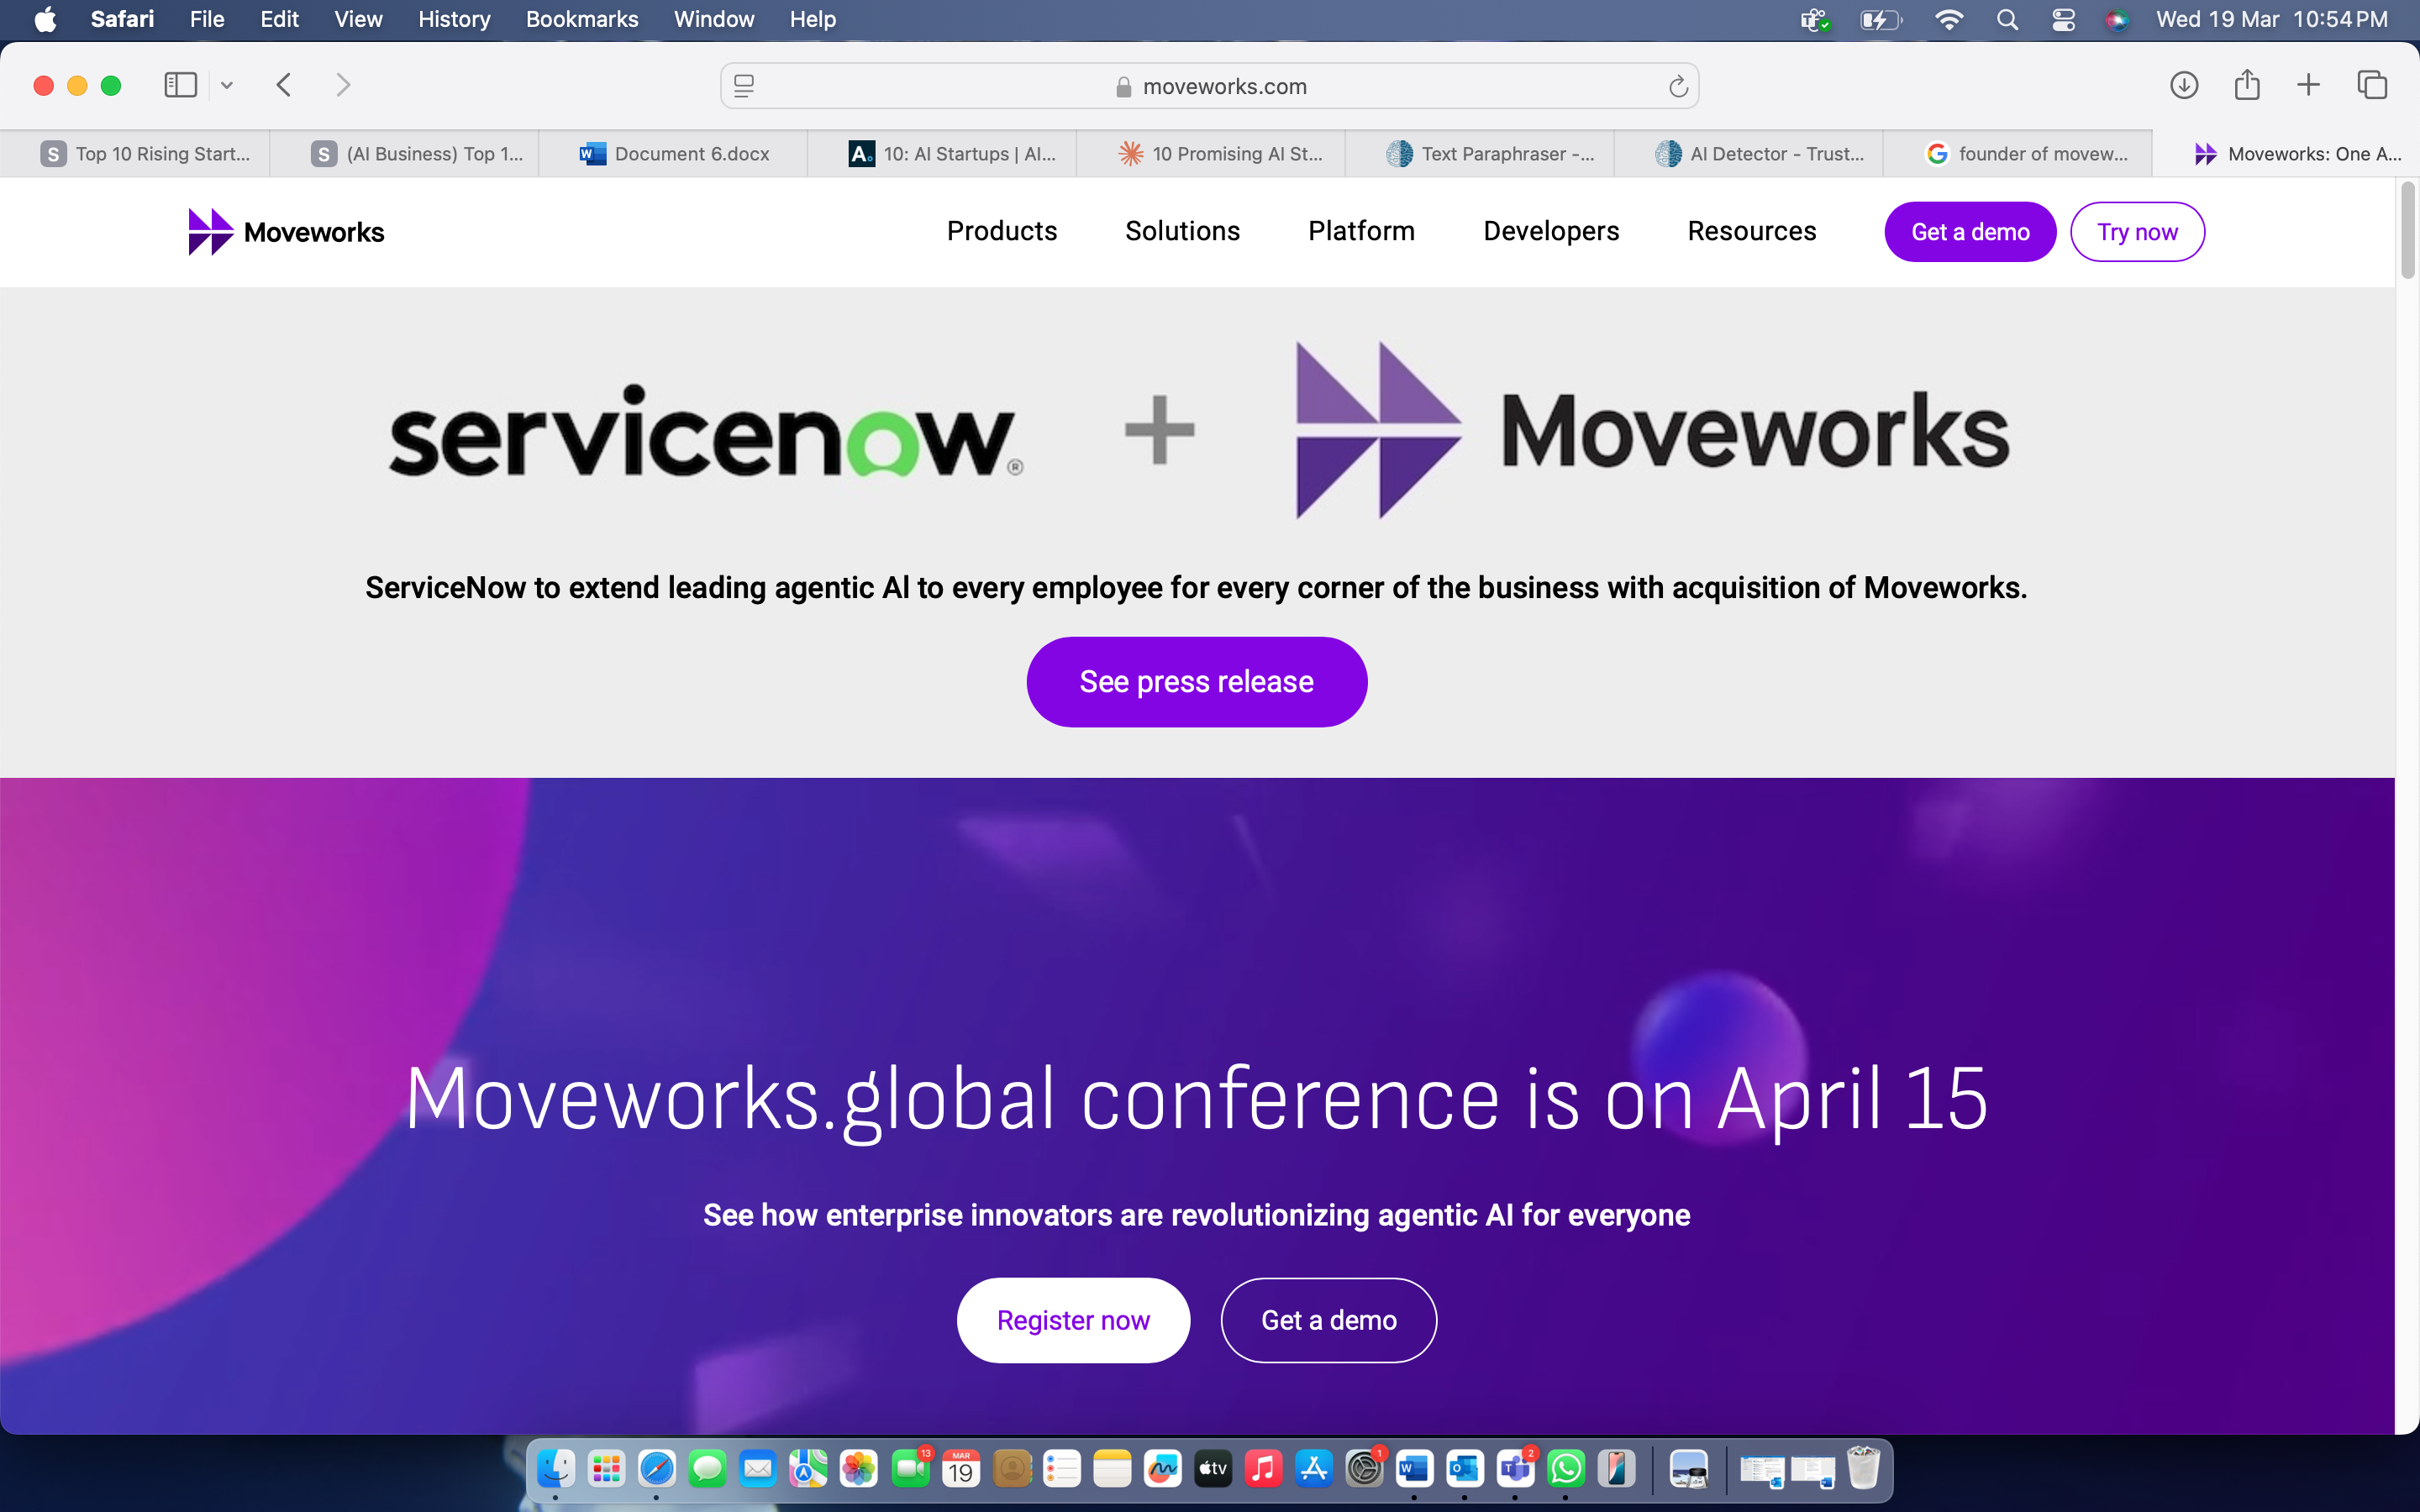Screen dimensions: 2420x1512
Task: Show Safari downloads
Action: [x=2184, y=85]
